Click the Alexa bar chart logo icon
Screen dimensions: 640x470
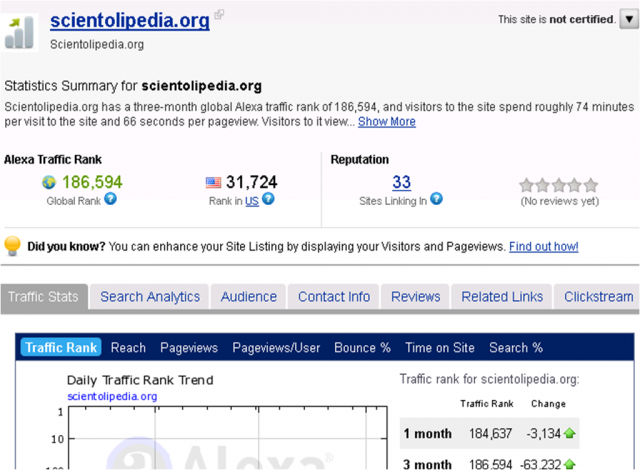coord(21,31)
